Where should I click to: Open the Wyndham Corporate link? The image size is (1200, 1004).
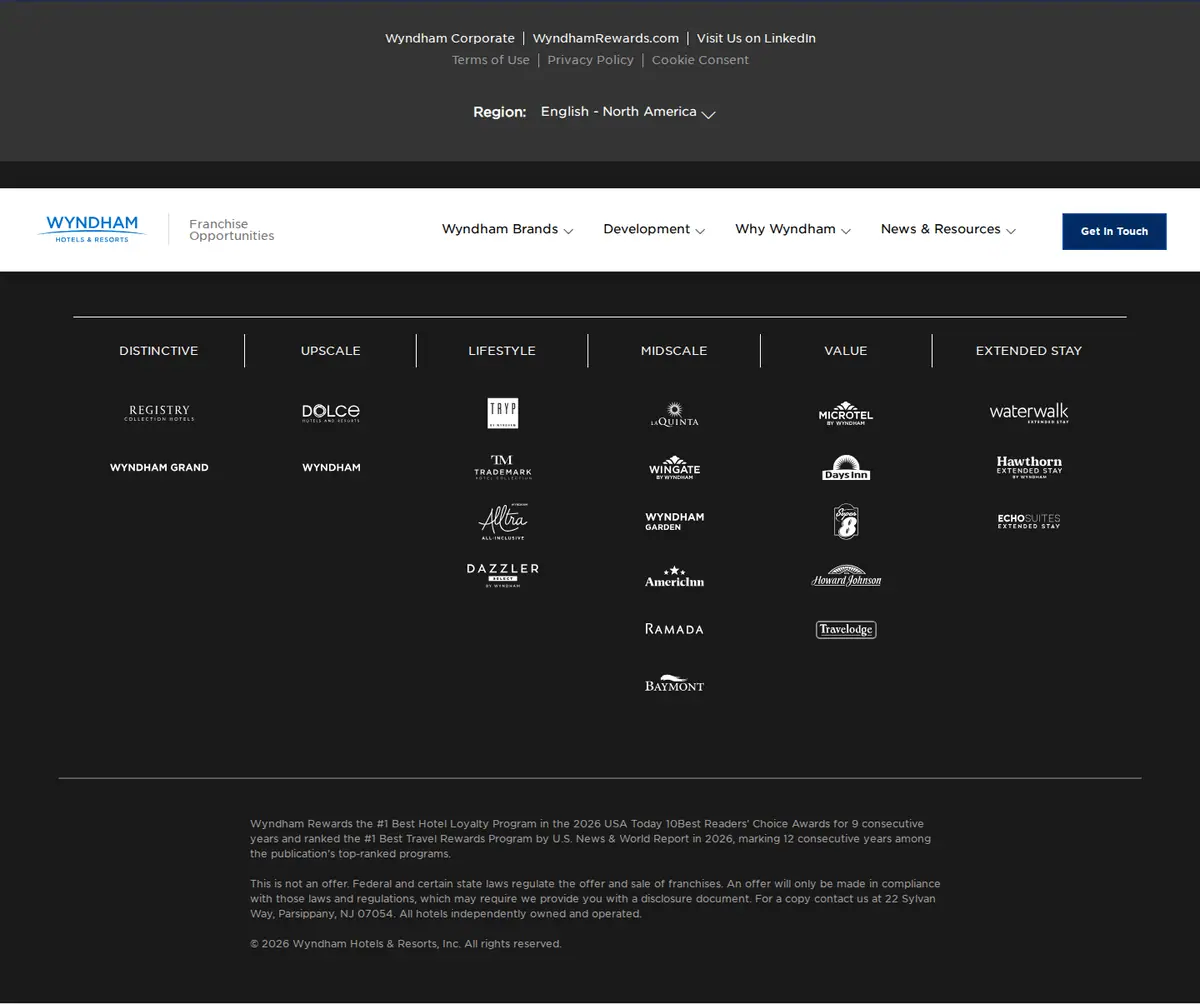point(450,38)
